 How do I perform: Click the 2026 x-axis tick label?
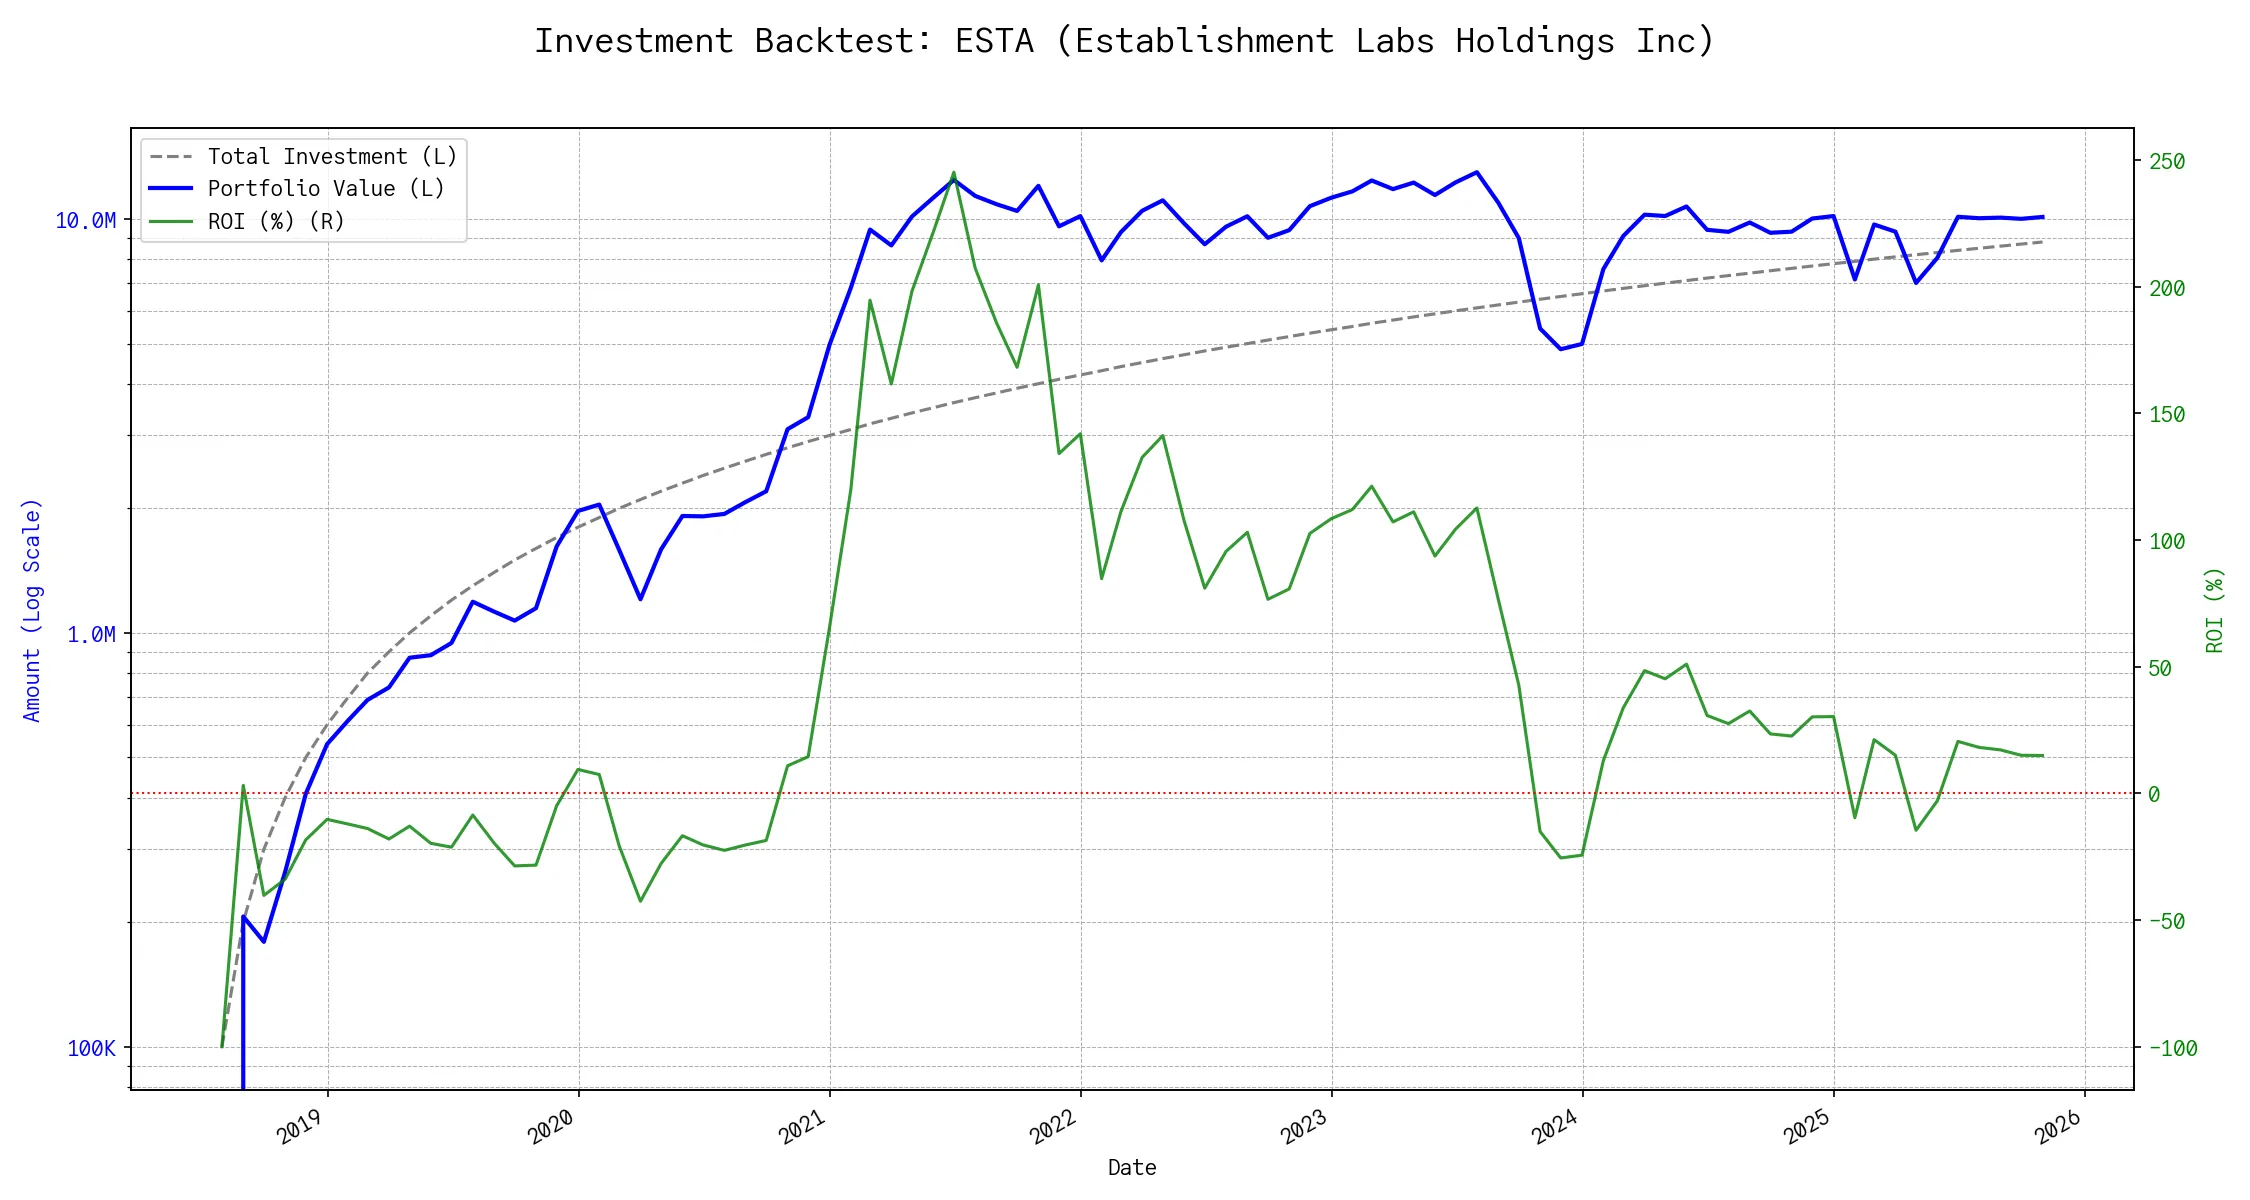(2057, 1127)
